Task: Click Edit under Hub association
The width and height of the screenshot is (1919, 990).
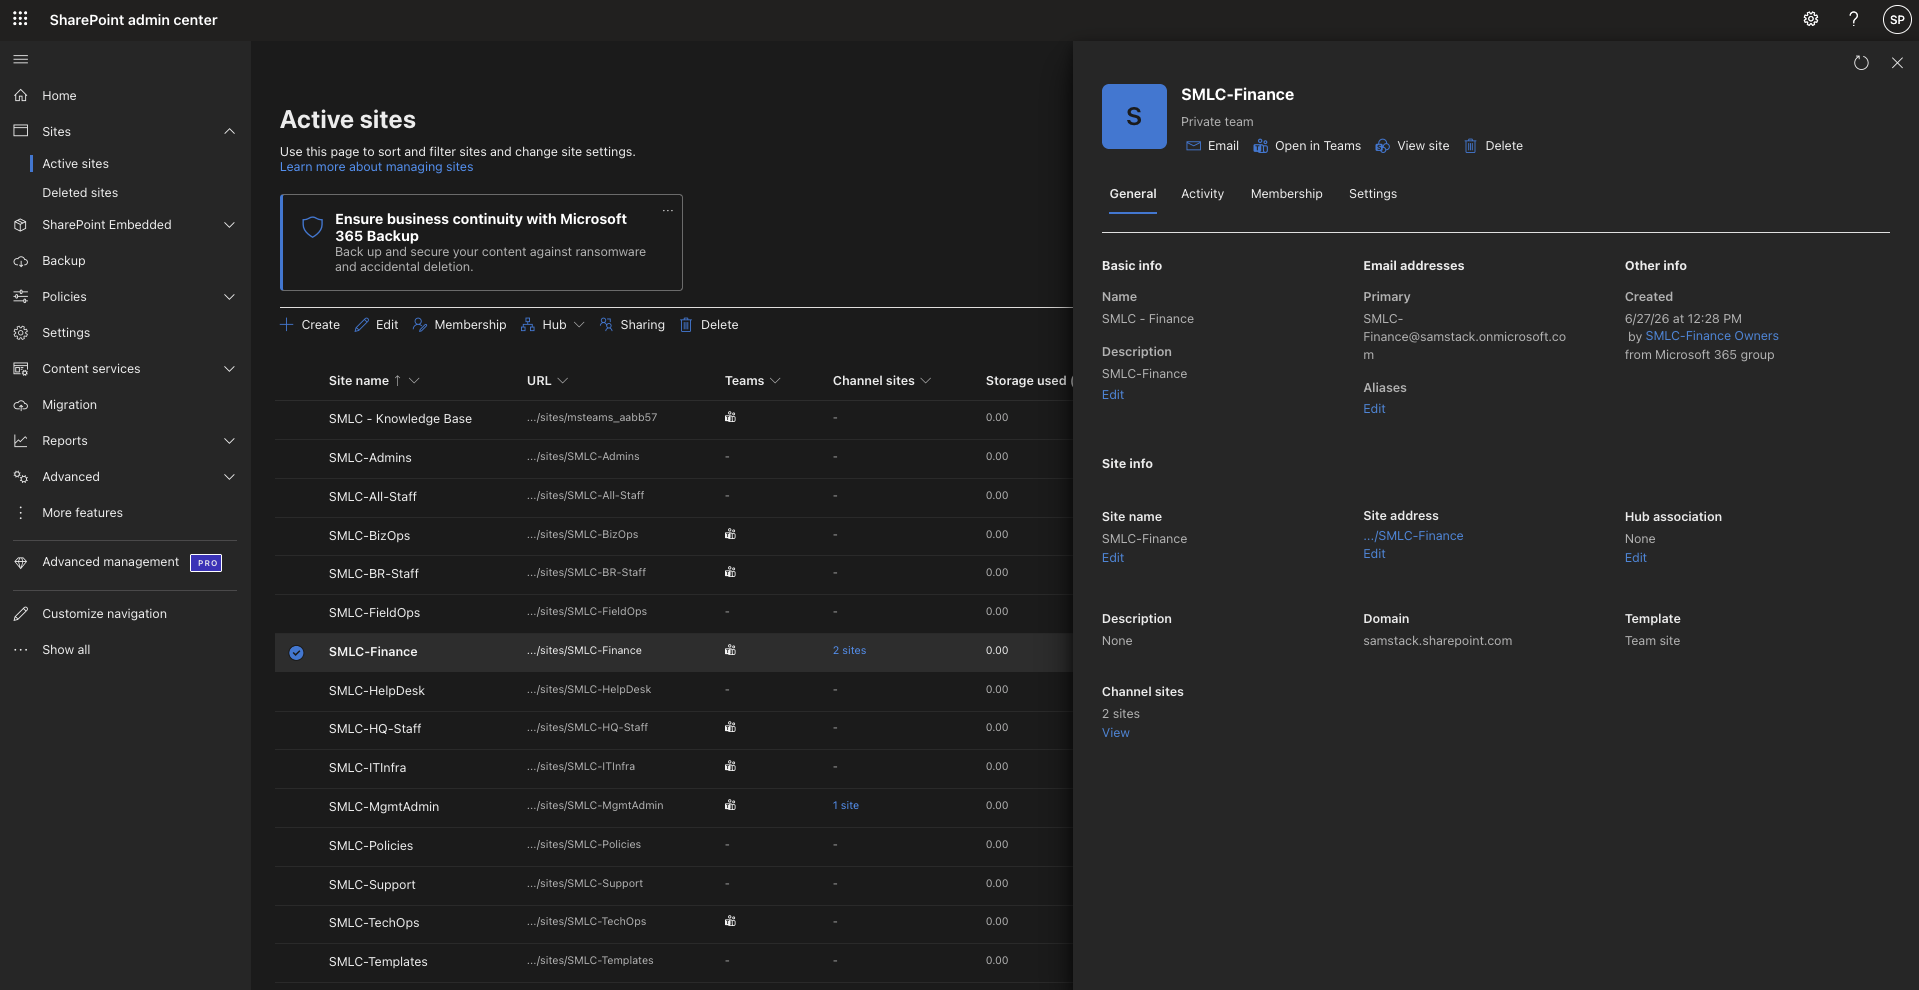Action: [x=1635, y=558]
